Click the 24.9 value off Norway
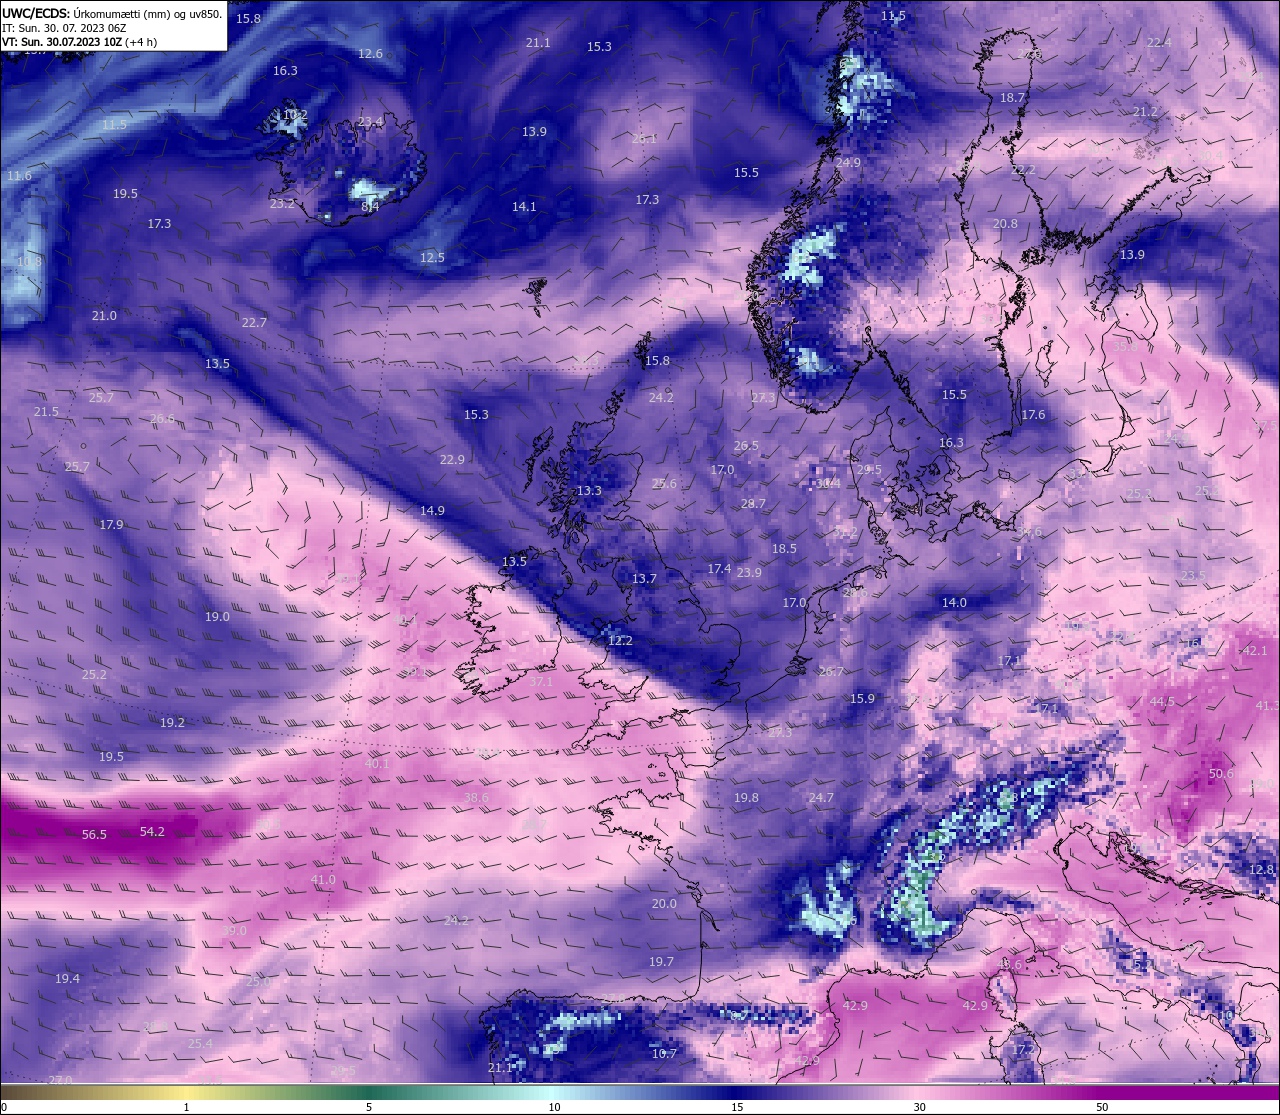The width and height of the screenshot is (1280, 1115). pos(848,163)
